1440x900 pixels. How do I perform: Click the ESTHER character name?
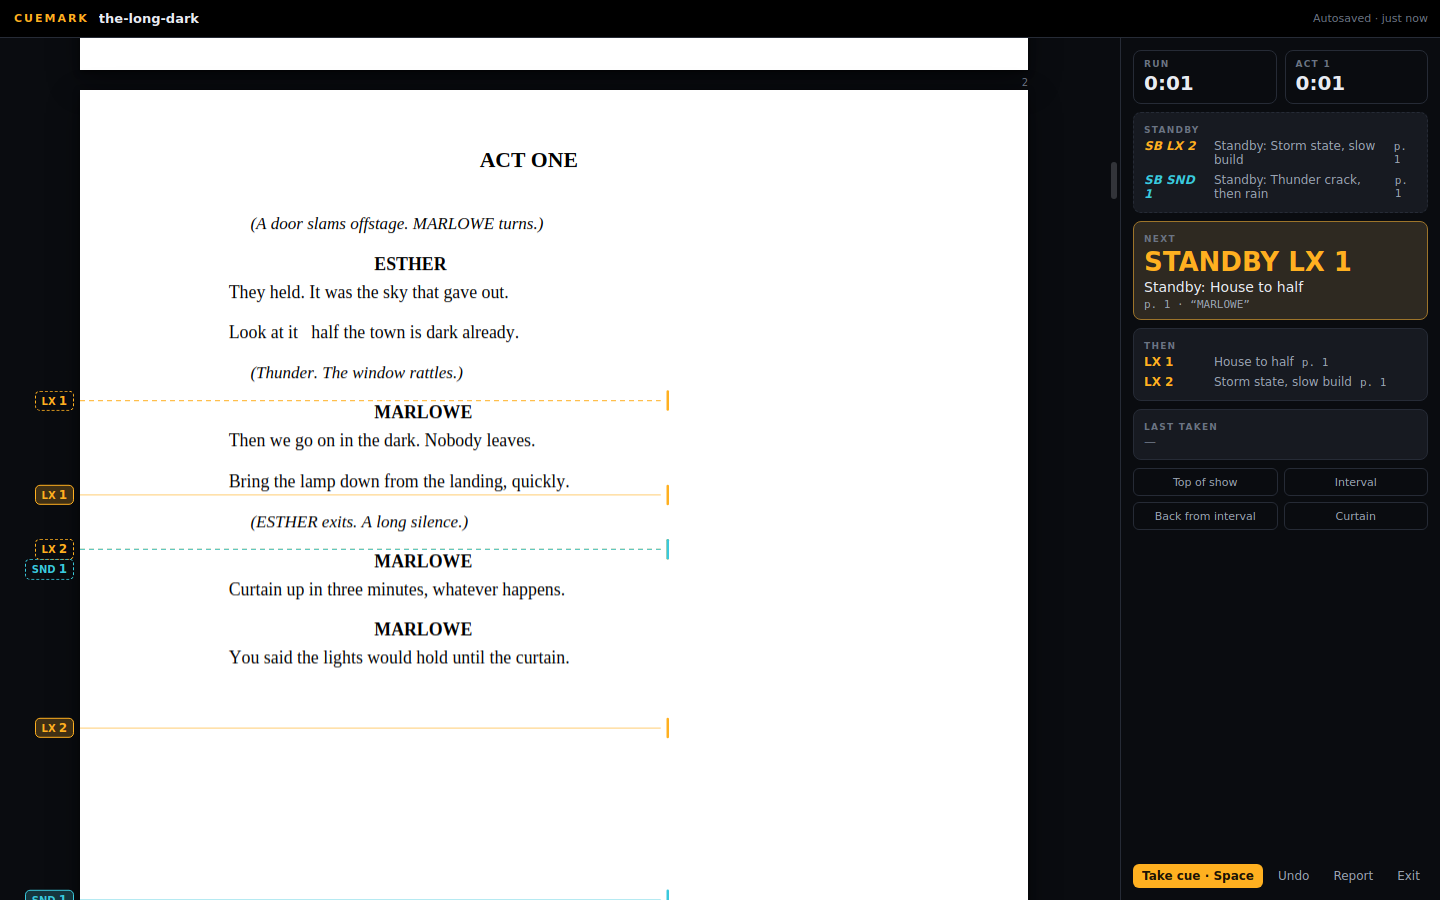click(410, 264)
